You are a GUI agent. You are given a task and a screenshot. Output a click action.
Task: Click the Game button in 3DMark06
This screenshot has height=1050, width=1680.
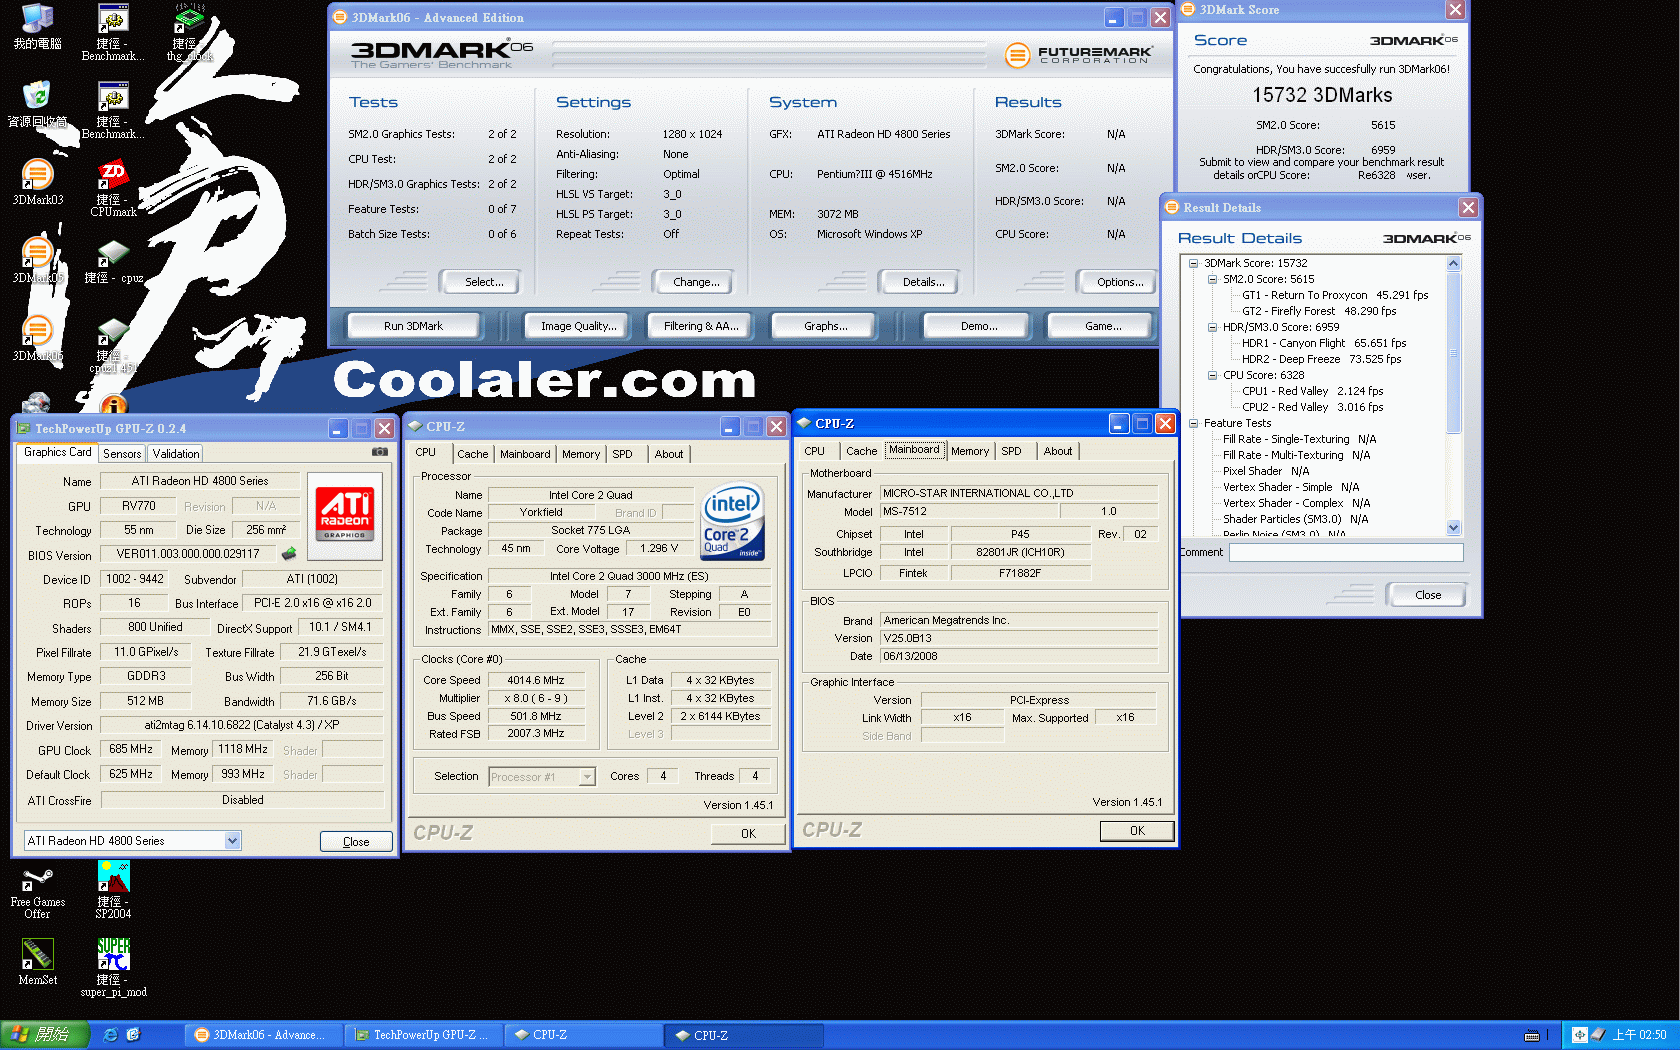(x=1103, y=326)
